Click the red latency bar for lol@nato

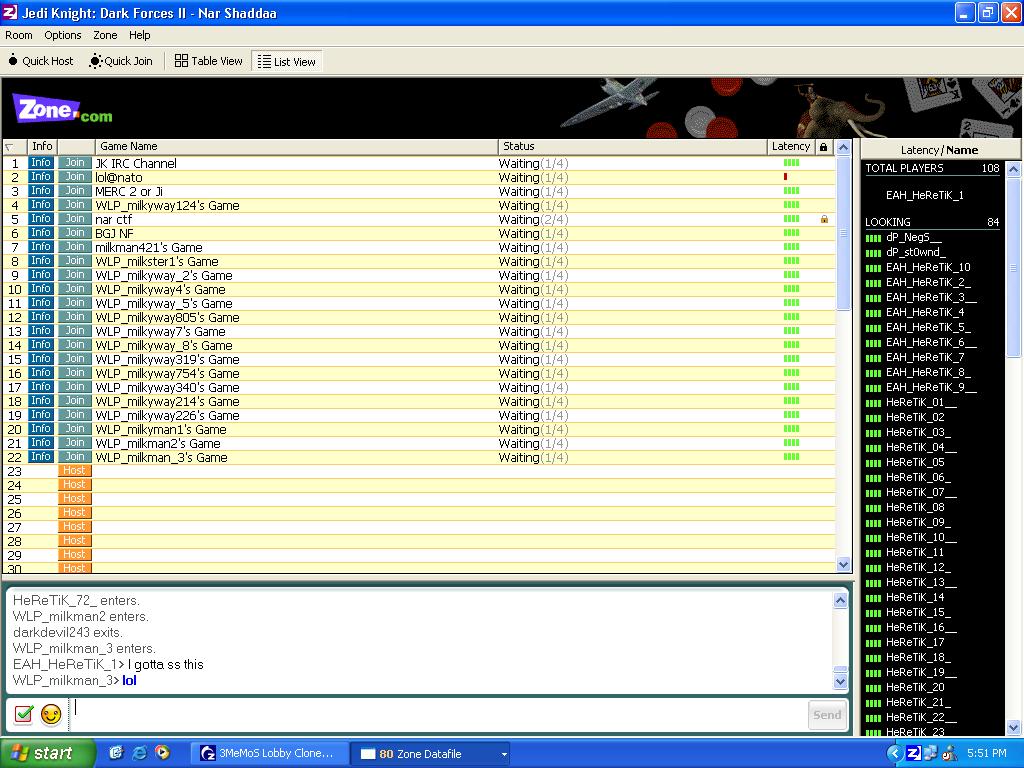click(x=786, y=176)
